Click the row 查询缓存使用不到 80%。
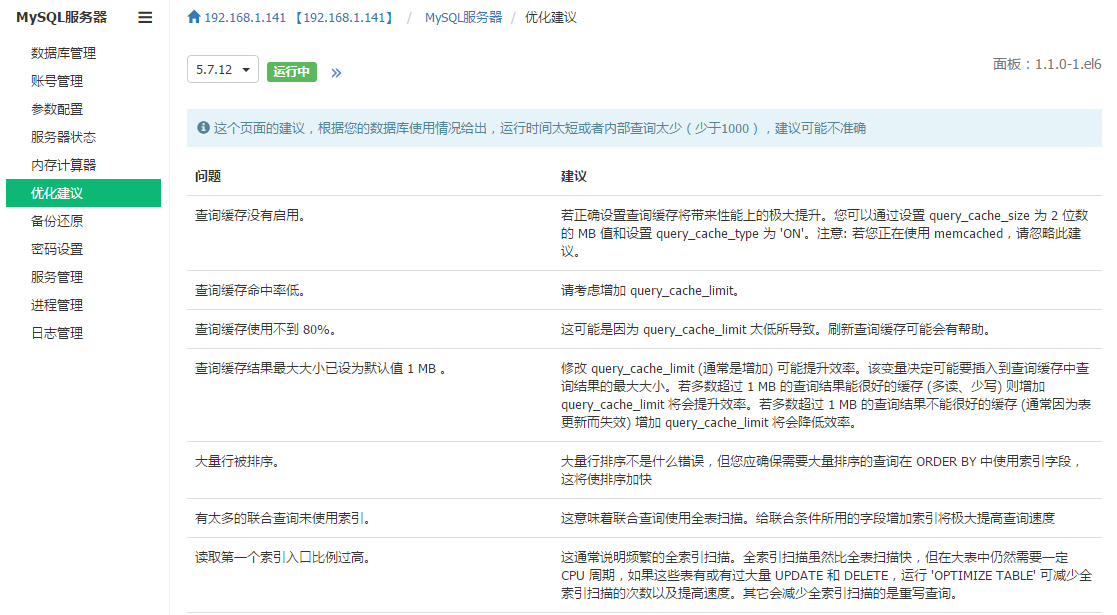The image size is (1117, 615). coord(644,329)
